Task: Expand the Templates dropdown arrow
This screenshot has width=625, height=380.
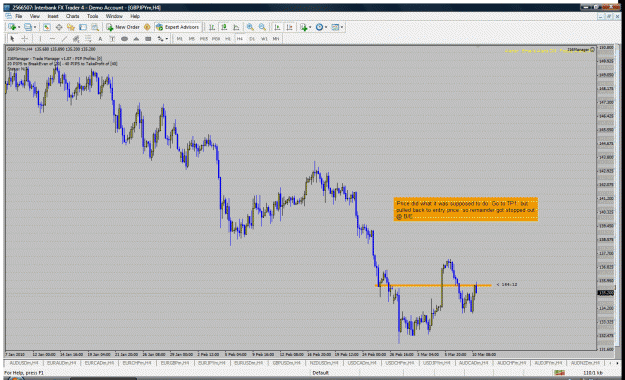Action: click(342, 27)
